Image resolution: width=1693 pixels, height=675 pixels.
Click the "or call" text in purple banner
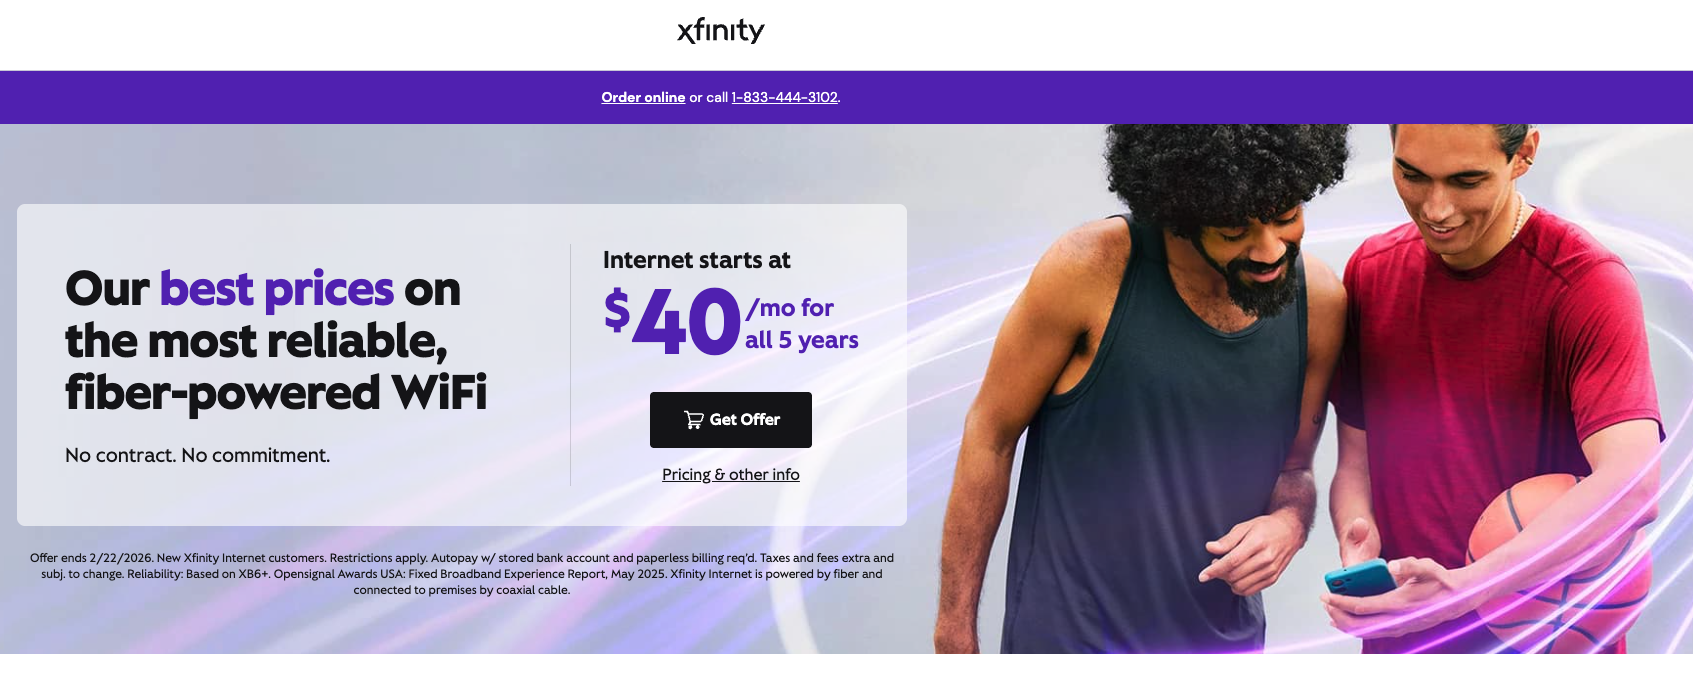coord(708,97)
